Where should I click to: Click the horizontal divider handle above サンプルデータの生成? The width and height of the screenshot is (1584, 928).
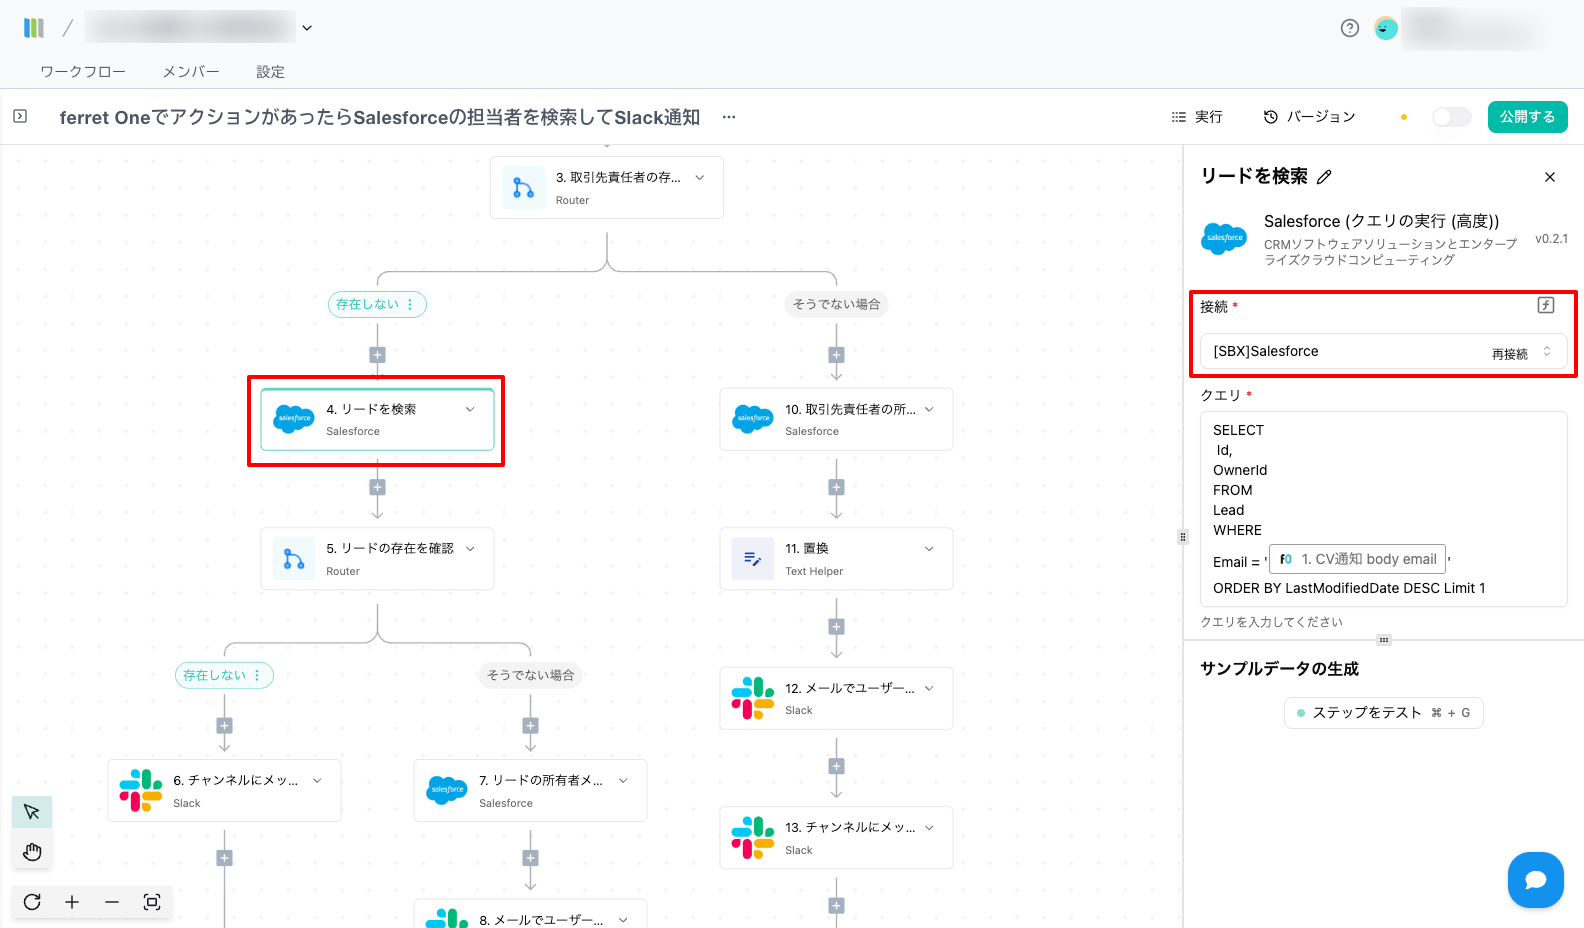[x=1384, y=640]
